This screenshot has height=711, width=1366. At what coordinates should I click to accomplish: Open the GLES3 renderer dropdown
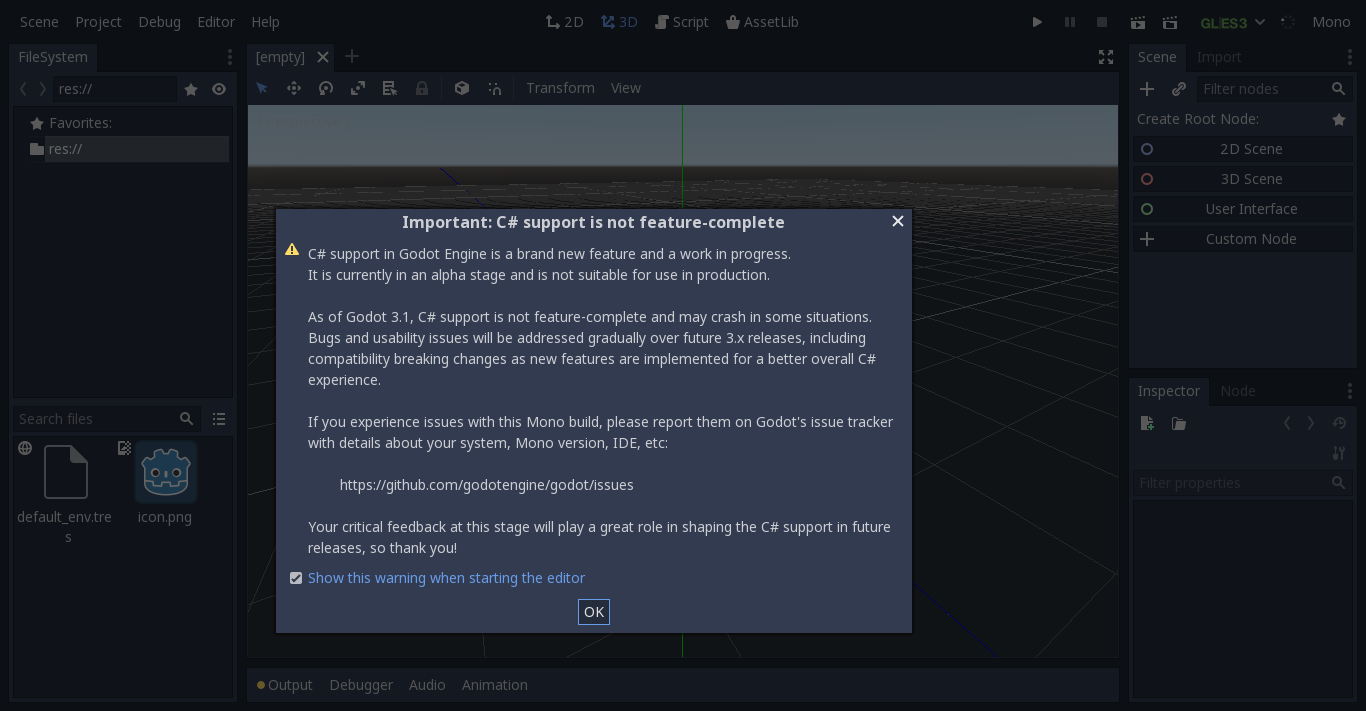pyautogui.click(x=1232, y=22)
